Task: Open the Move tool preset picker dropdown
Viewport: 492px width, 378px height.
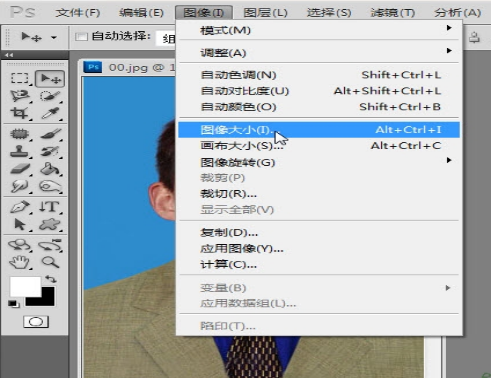Action: coord(54,37)
